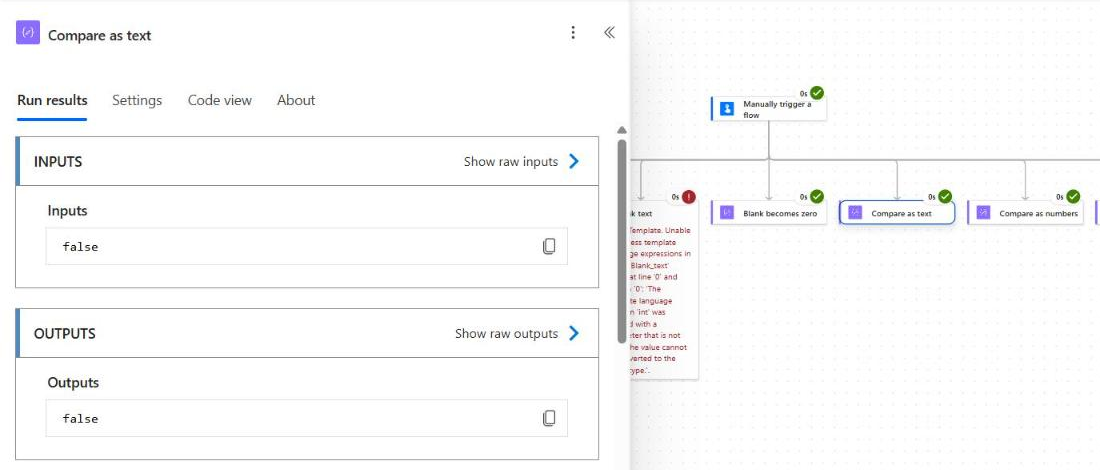This screenshot has width=1100, height=470.
Task: Open the Settings tab
Action: [138, 100]
